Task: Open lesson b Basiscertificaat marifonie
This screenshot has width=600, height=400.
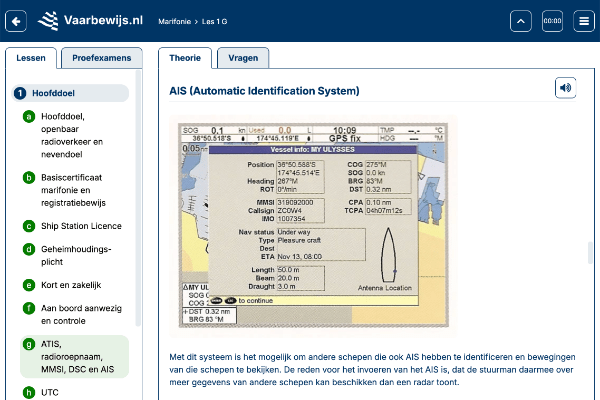Action: (75, 190)
